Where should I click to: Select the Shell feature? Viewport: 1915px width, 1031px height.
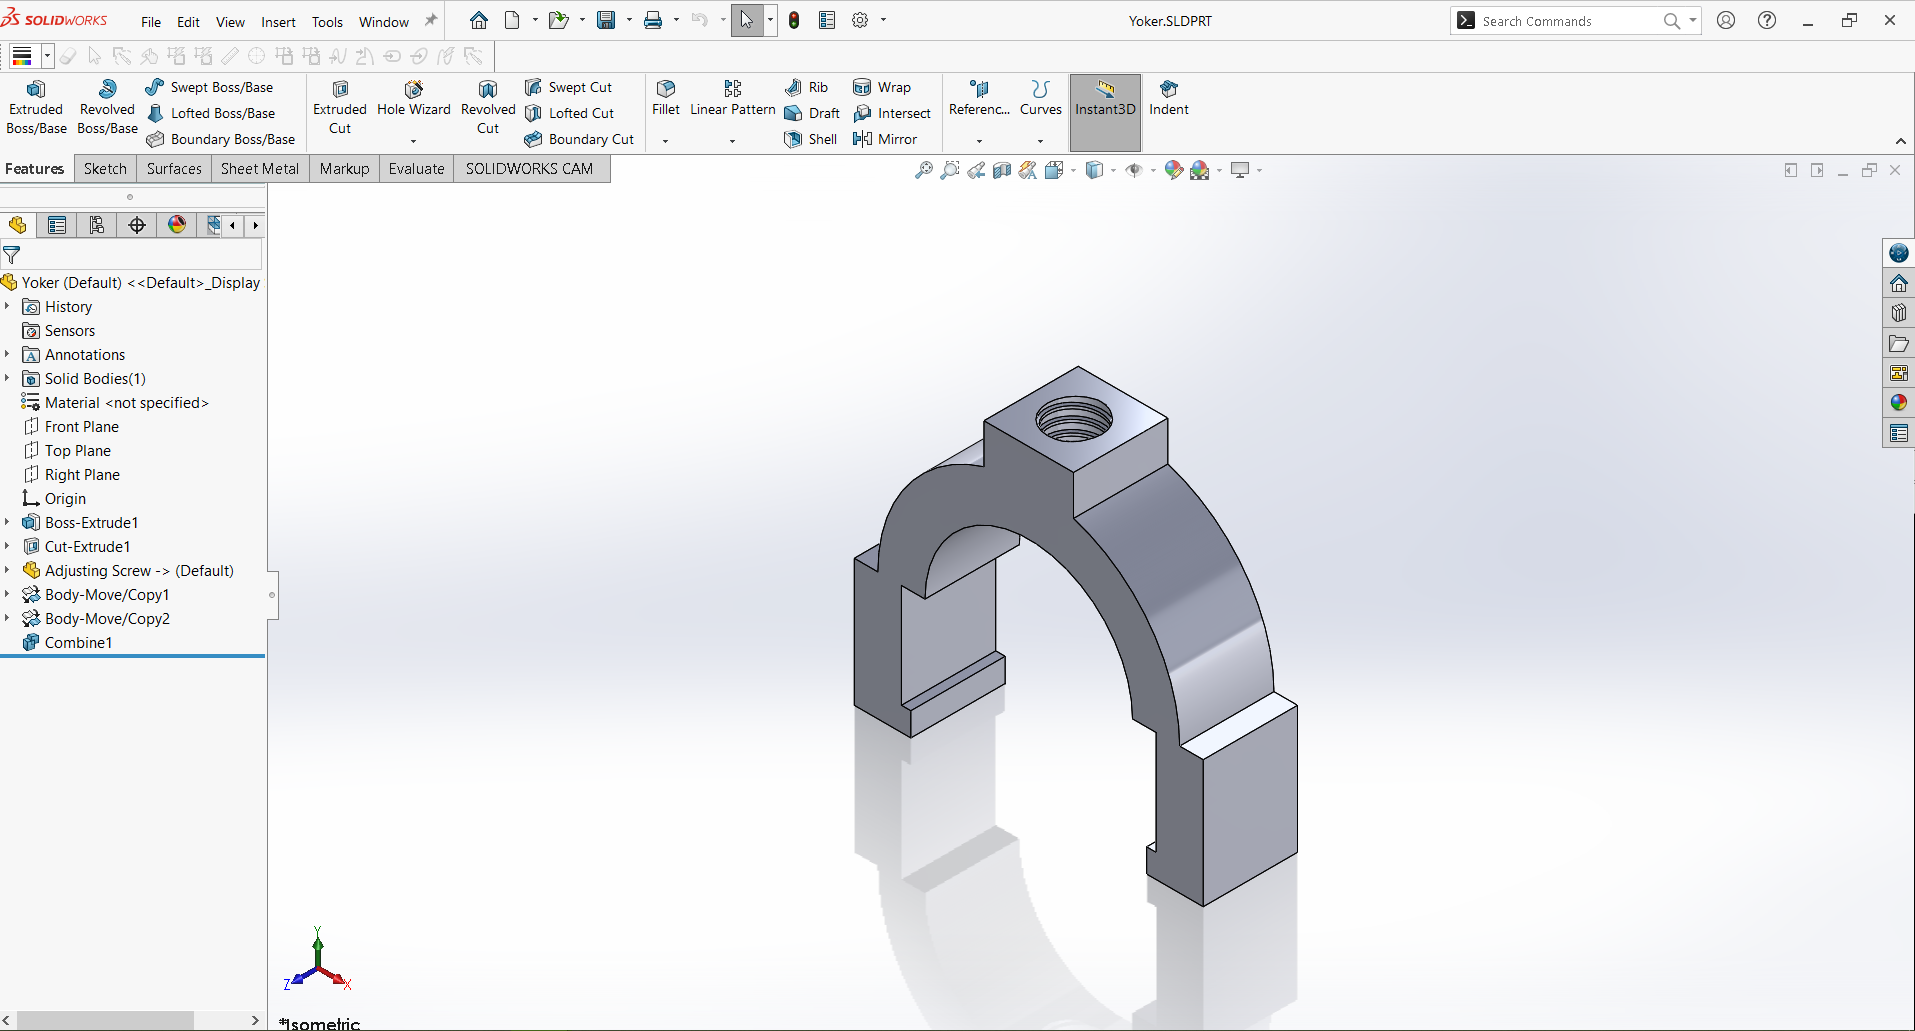811,139
